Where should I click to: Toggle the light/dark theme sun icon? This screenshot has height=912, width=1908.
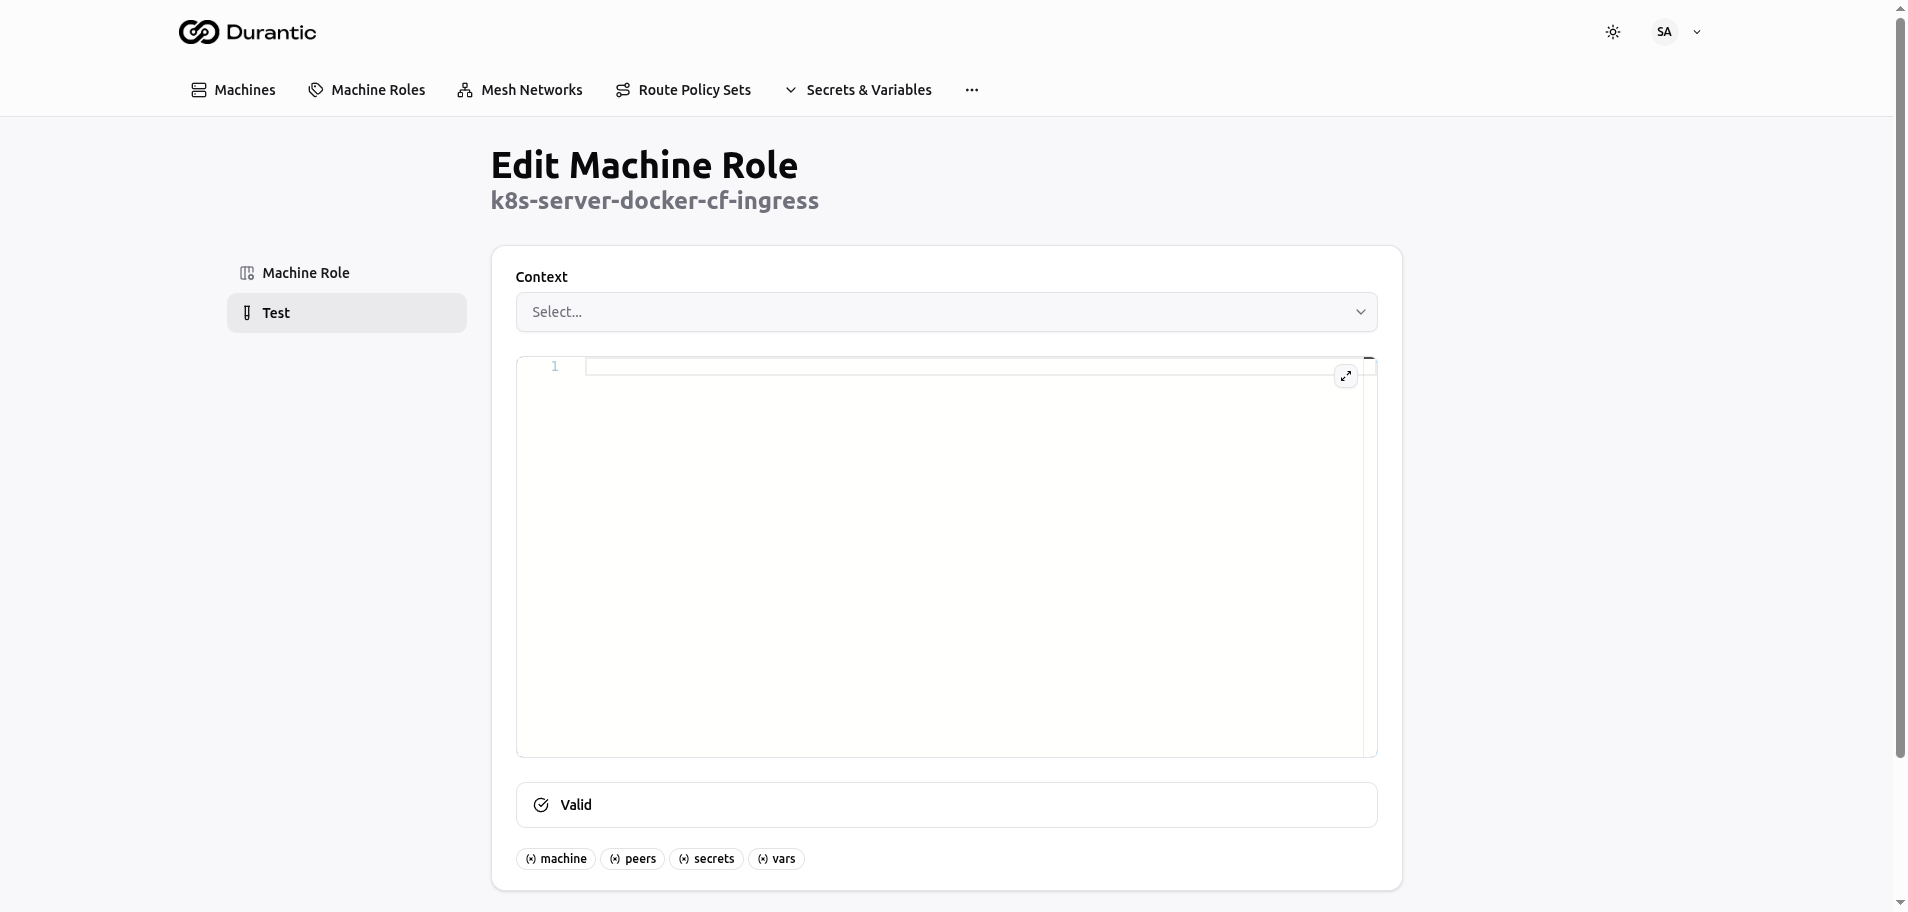click(1612, 32)
